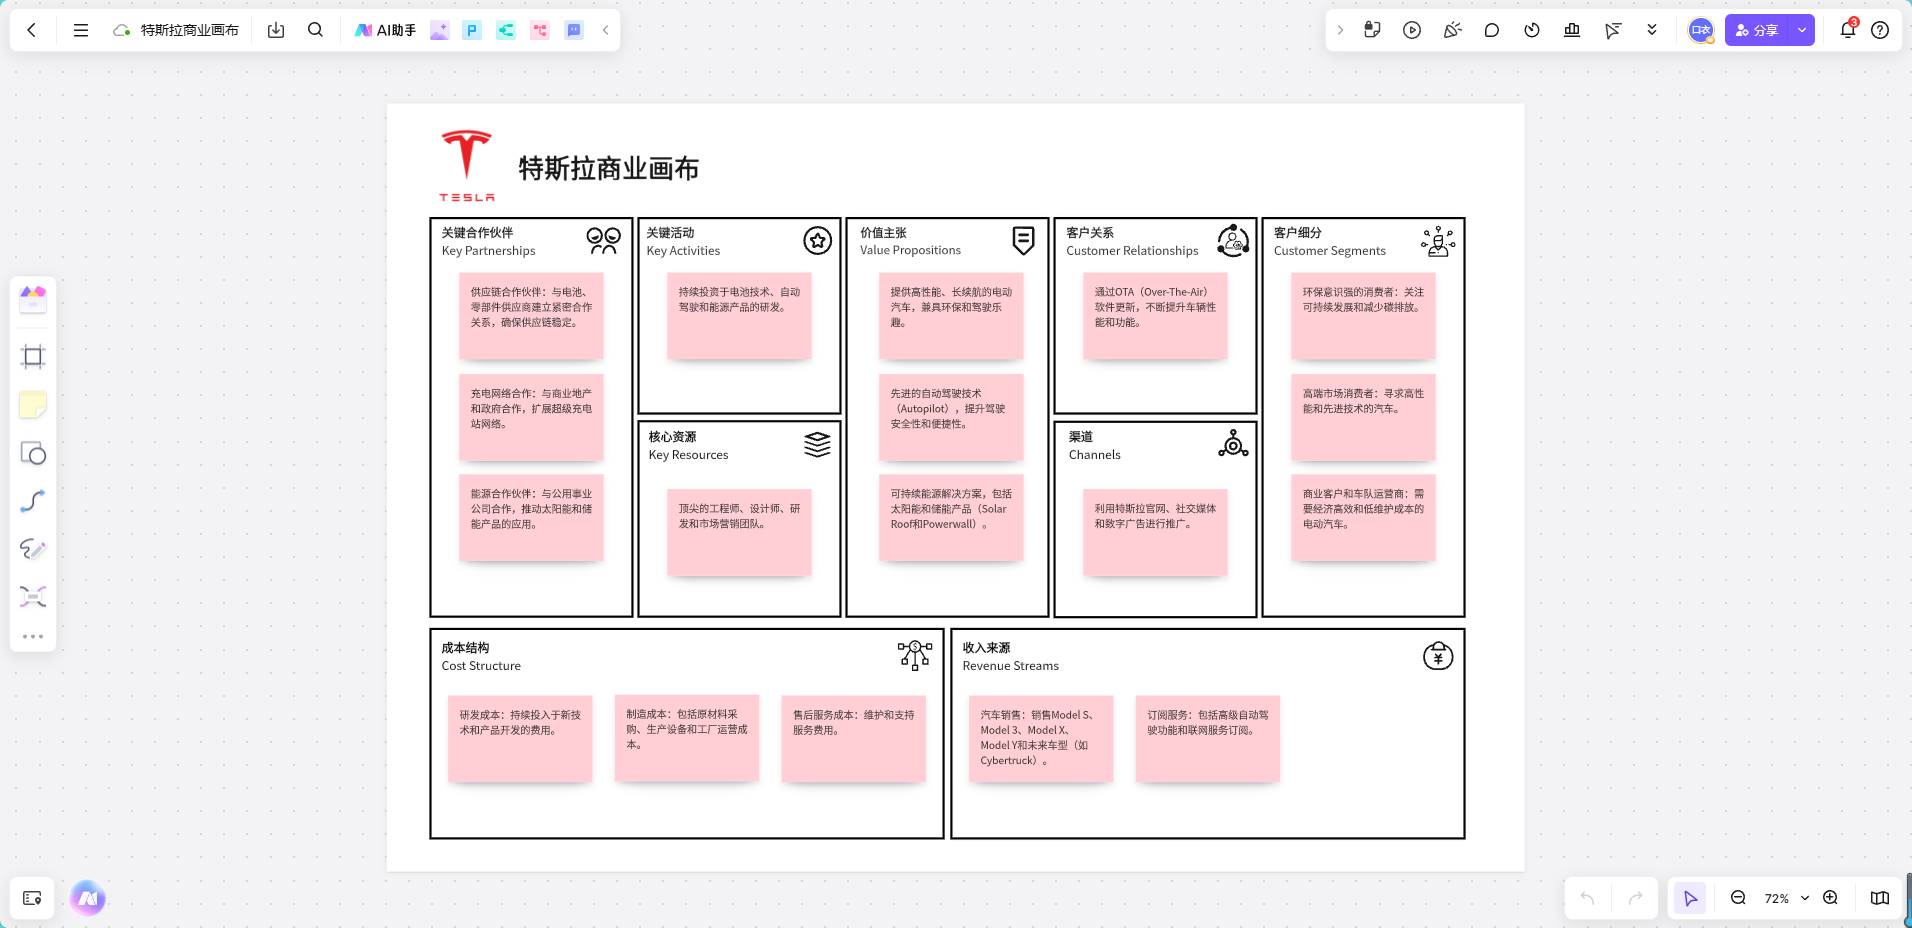Screen dimensions: 1912x928
Task: Click the Tesla logo image
Action: pyautogui.click(x=466, y=166)
